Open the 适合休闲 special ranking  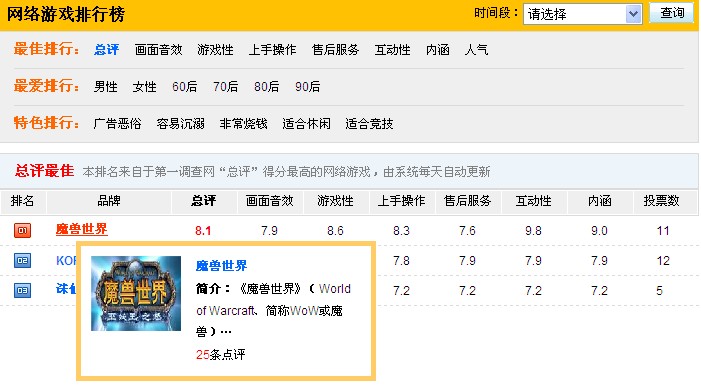coord(306,123)
